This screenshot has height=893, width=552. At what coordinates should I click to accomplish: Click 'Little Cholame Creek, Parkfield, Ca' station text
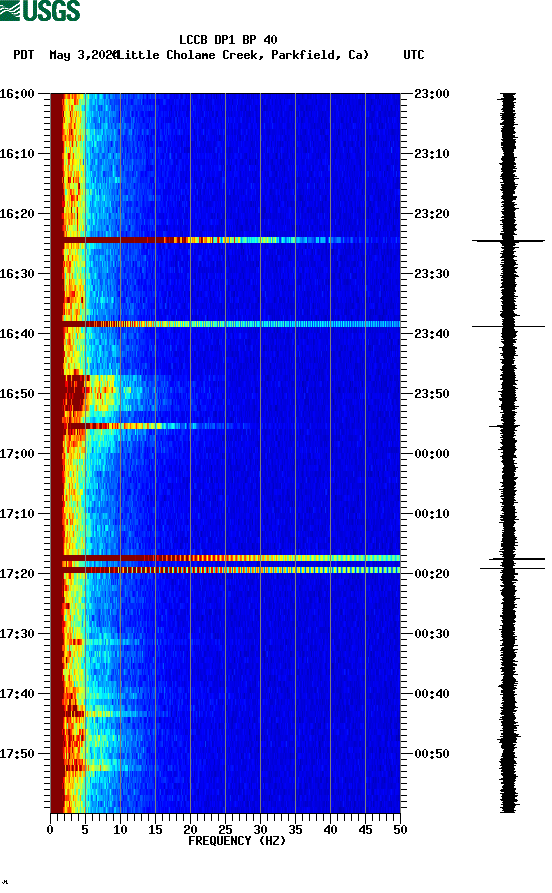pos(242,55)
